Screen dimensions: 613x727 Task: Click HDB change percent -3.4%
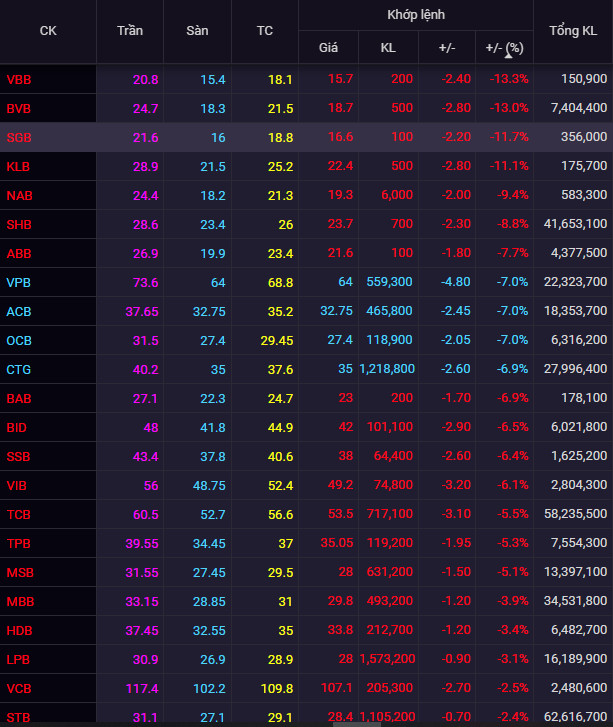512,629
